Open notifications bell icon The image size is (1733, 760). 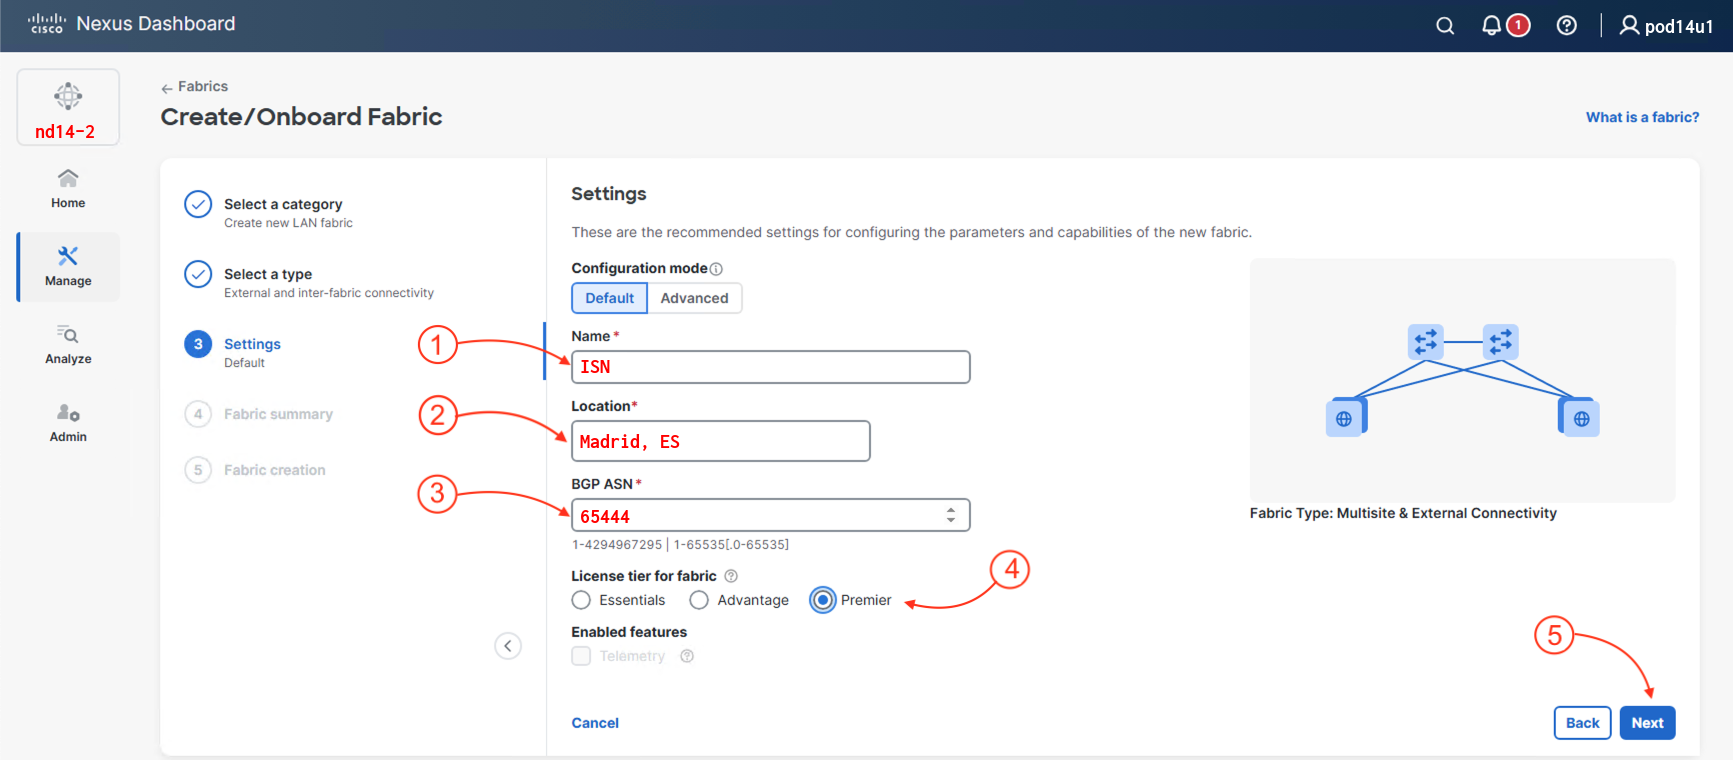[x=1491, y=26]
